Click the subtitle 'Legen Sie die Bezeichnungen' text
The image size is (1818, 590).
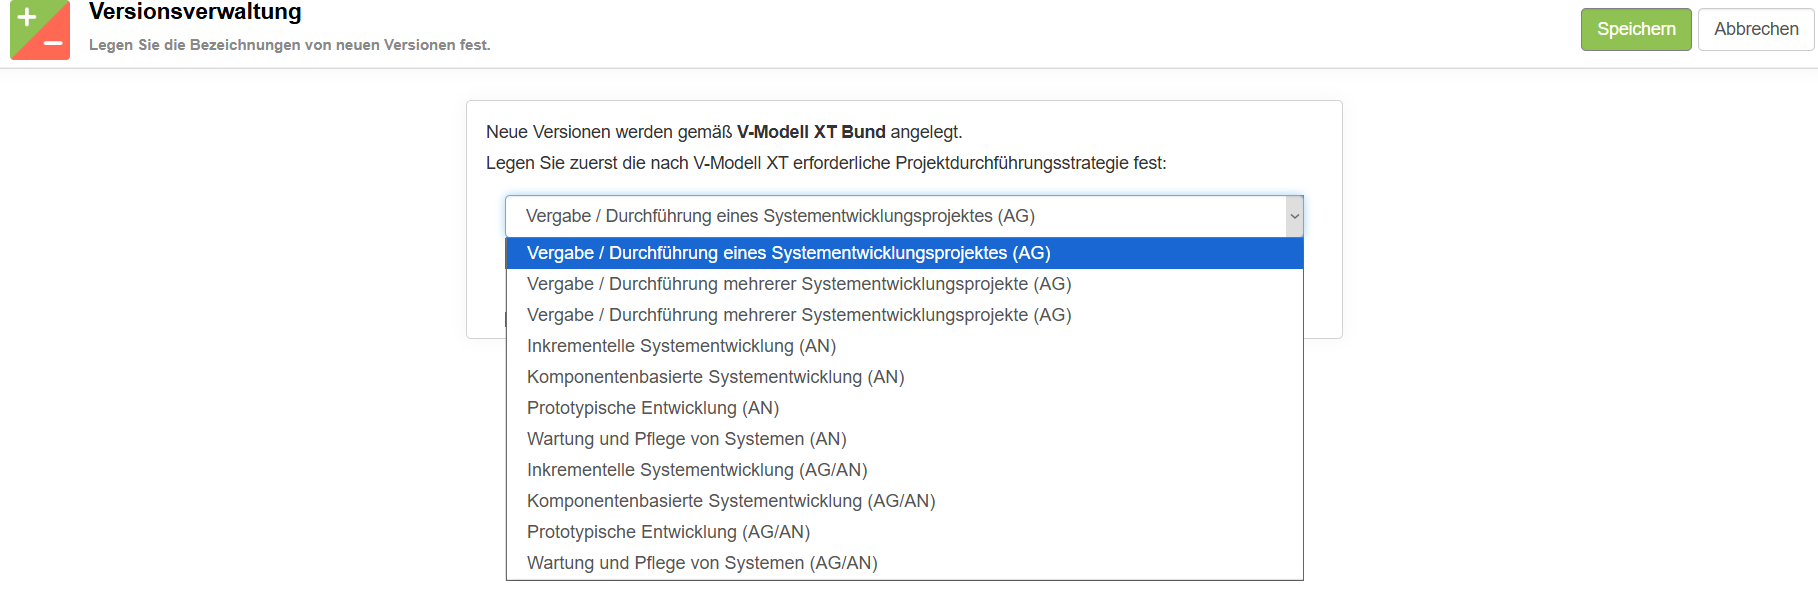[x=289, y=45]
